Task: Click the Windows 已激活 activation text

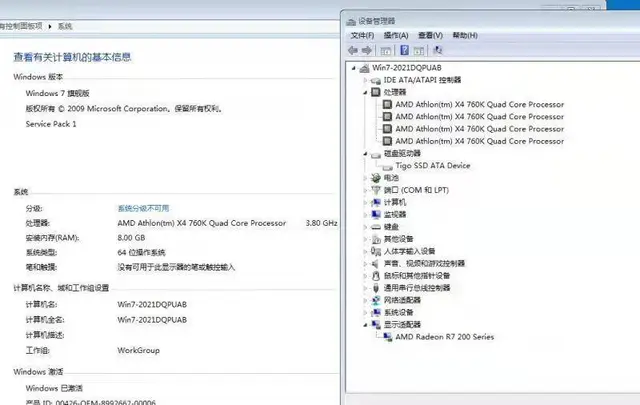Action: (x=54, y=388)
